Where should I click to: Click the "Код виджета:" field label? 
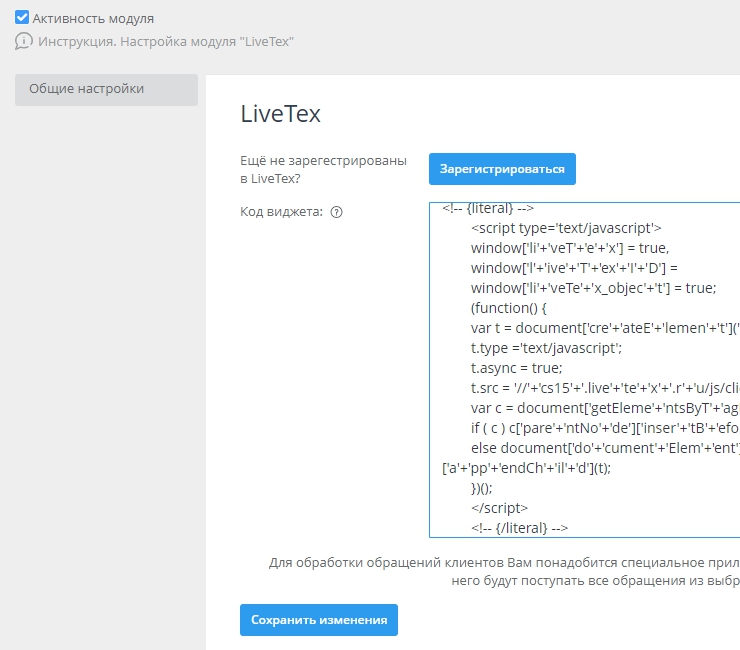pyautogui.click(x=282, y=212)
